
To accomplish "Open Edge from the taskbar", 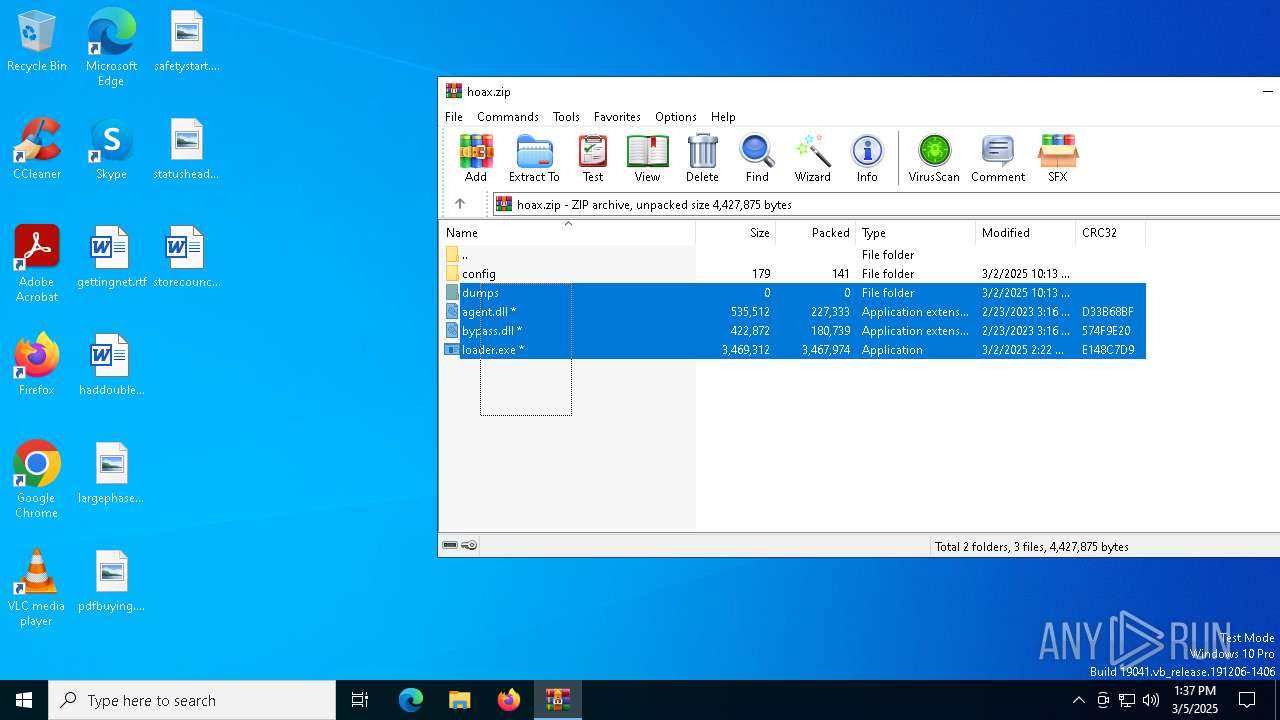I will (411, 700).
